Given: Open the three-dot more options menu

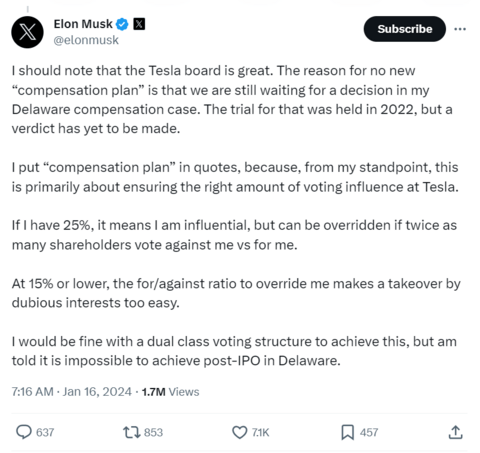Looking at the screenshot, I should (460, 29).
